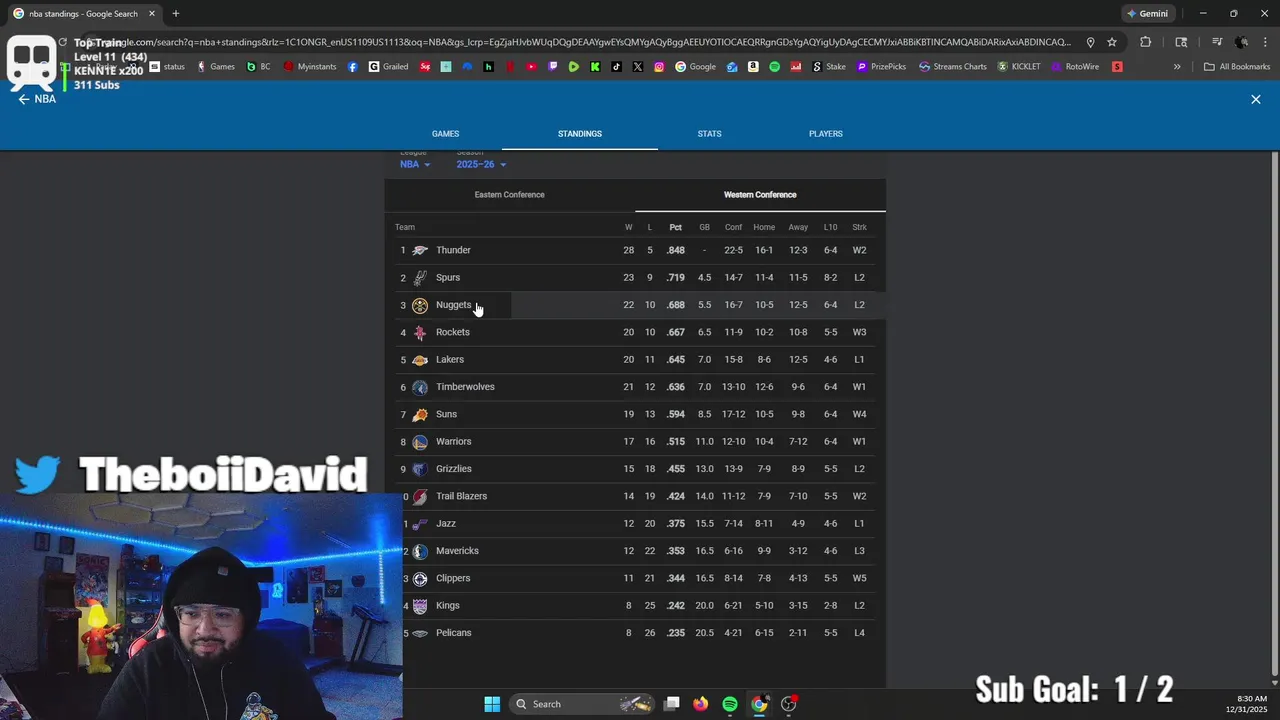Open the Myinstants bookmark
Screen dimensions: 1280x720
pos(310,67)
